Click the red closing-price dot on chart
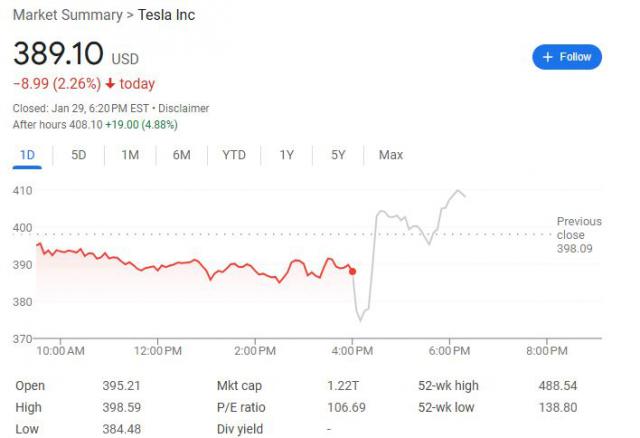 (352, 271)
